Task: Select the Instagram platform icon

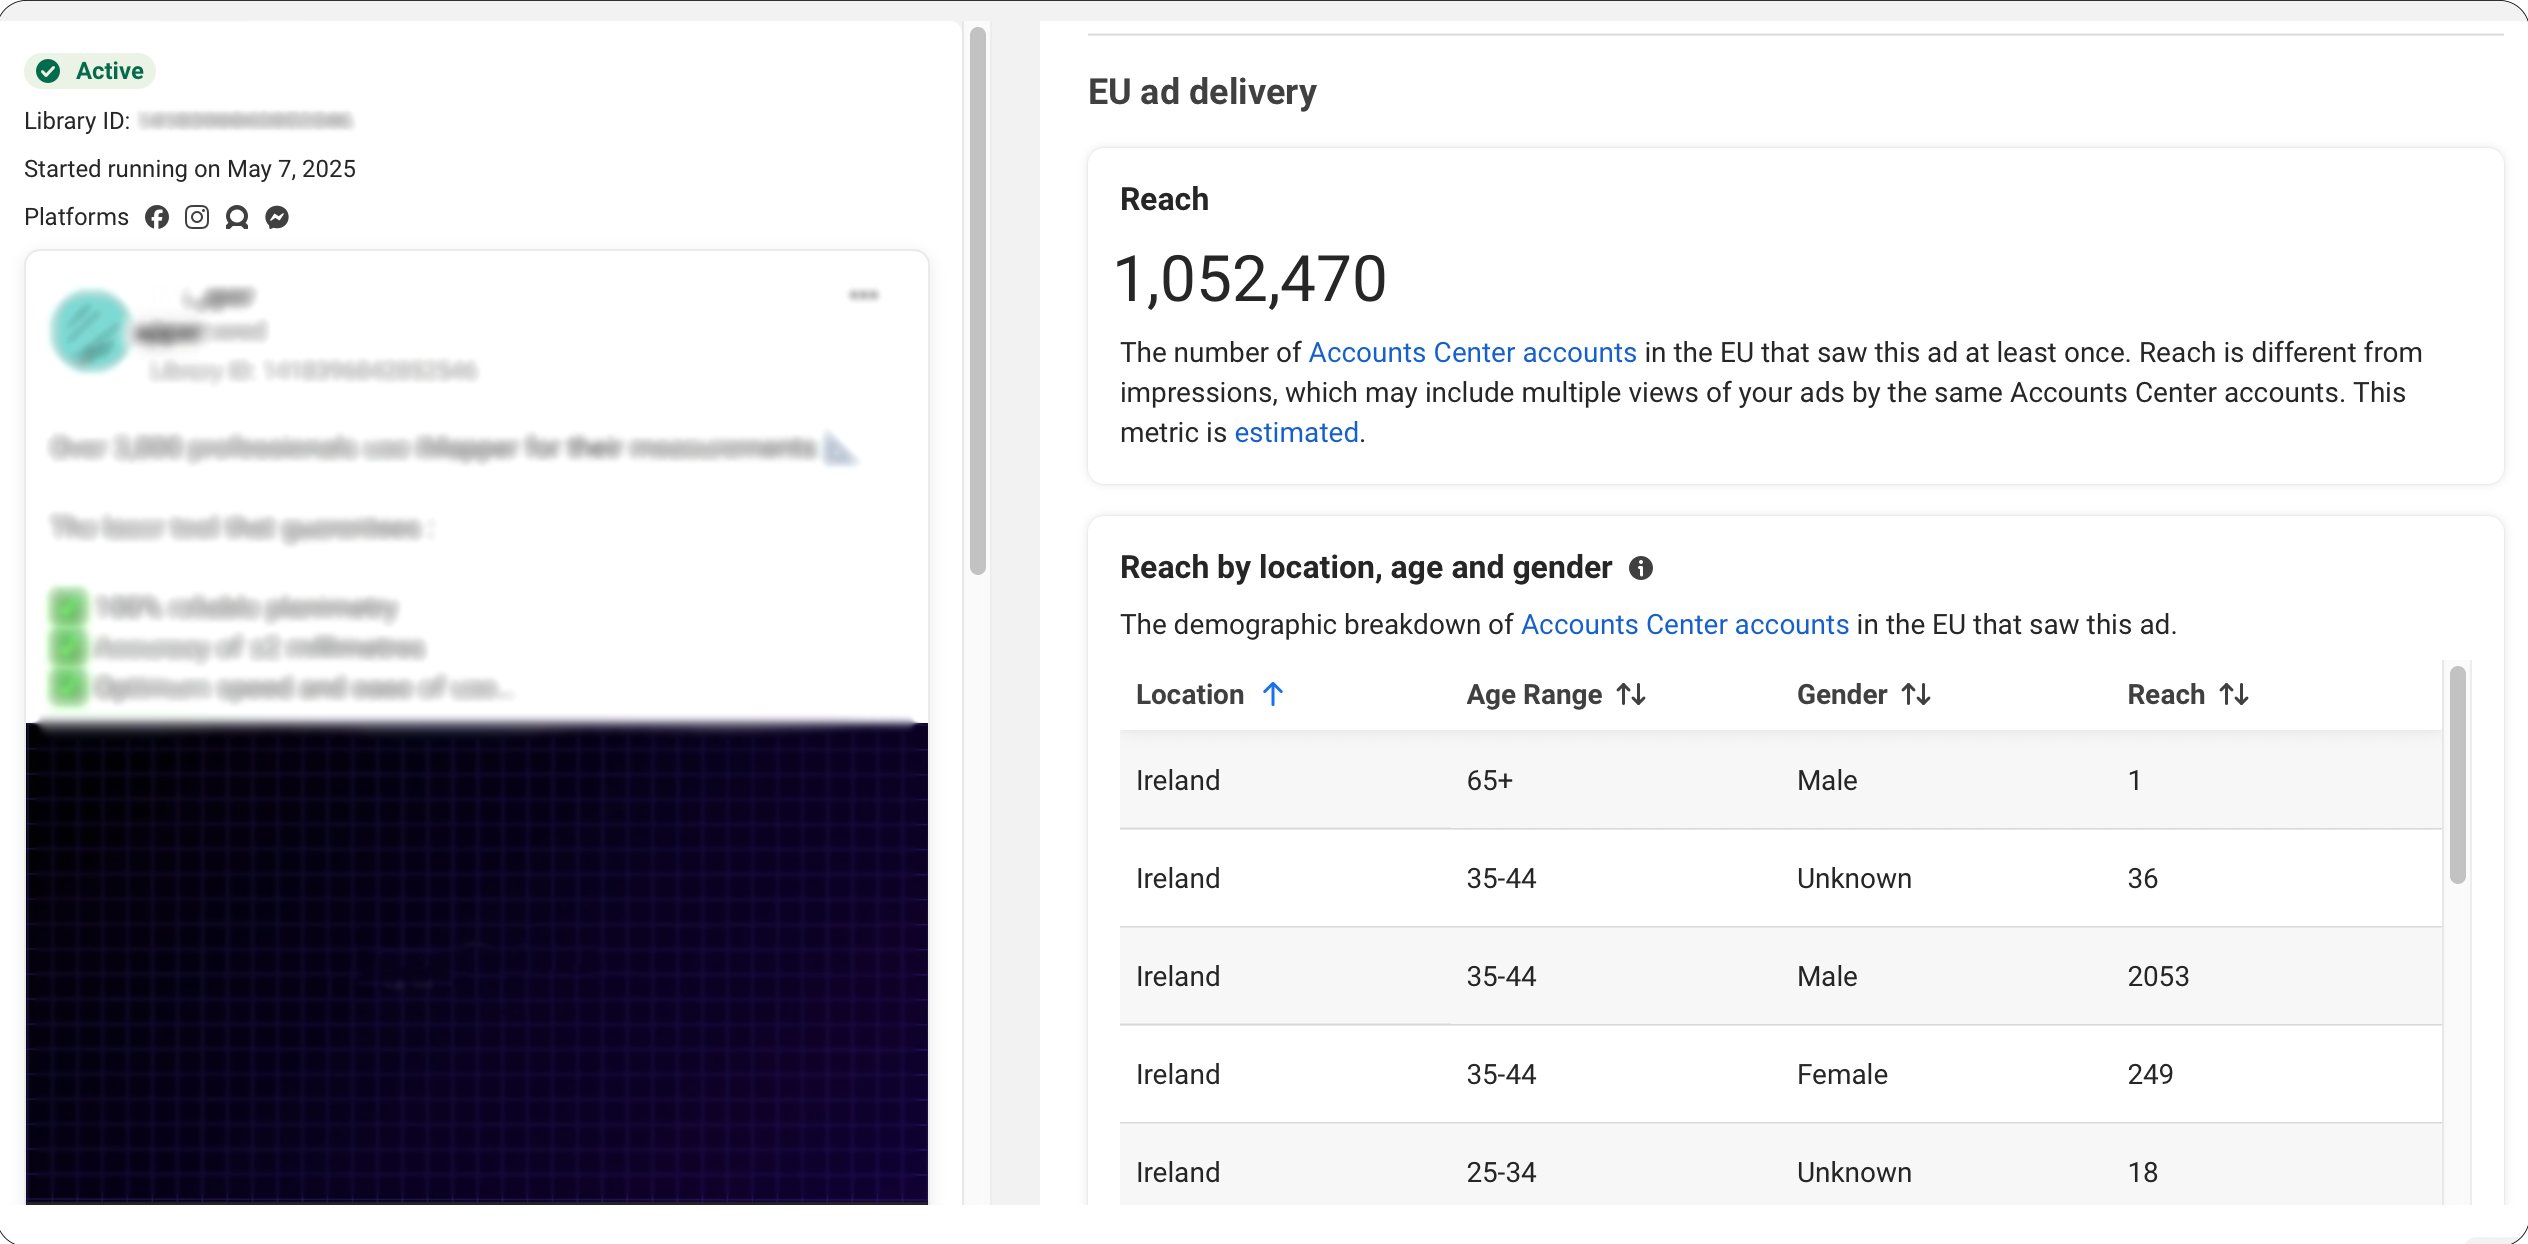Action: coord(197,217)
